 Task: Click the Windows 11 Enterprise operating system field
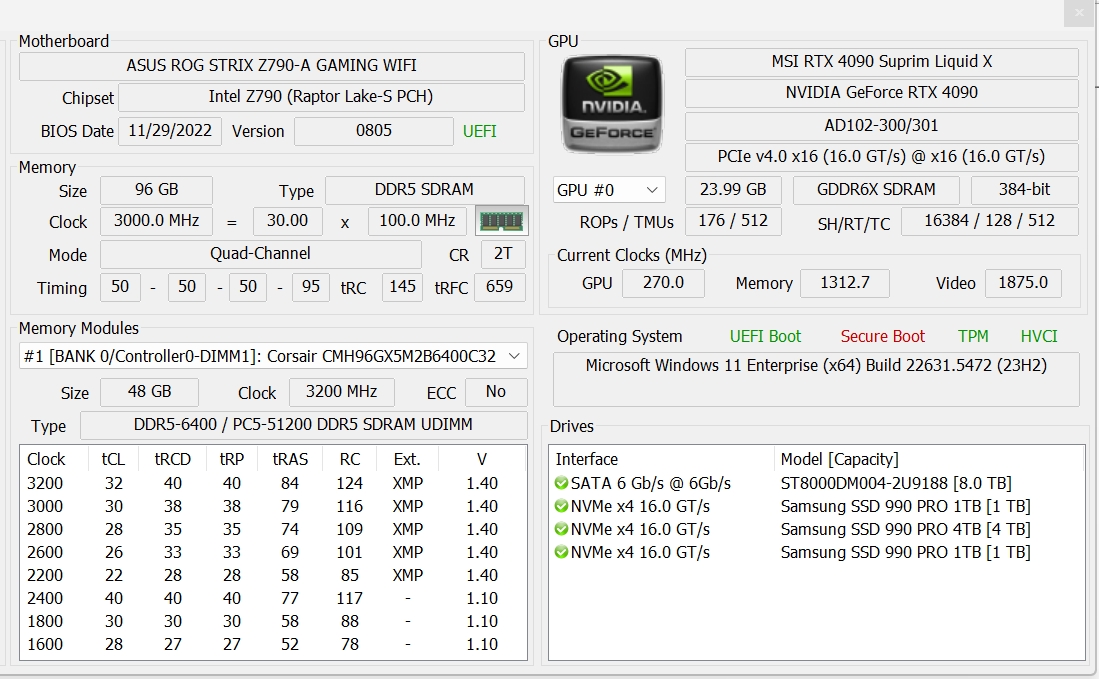816,379
